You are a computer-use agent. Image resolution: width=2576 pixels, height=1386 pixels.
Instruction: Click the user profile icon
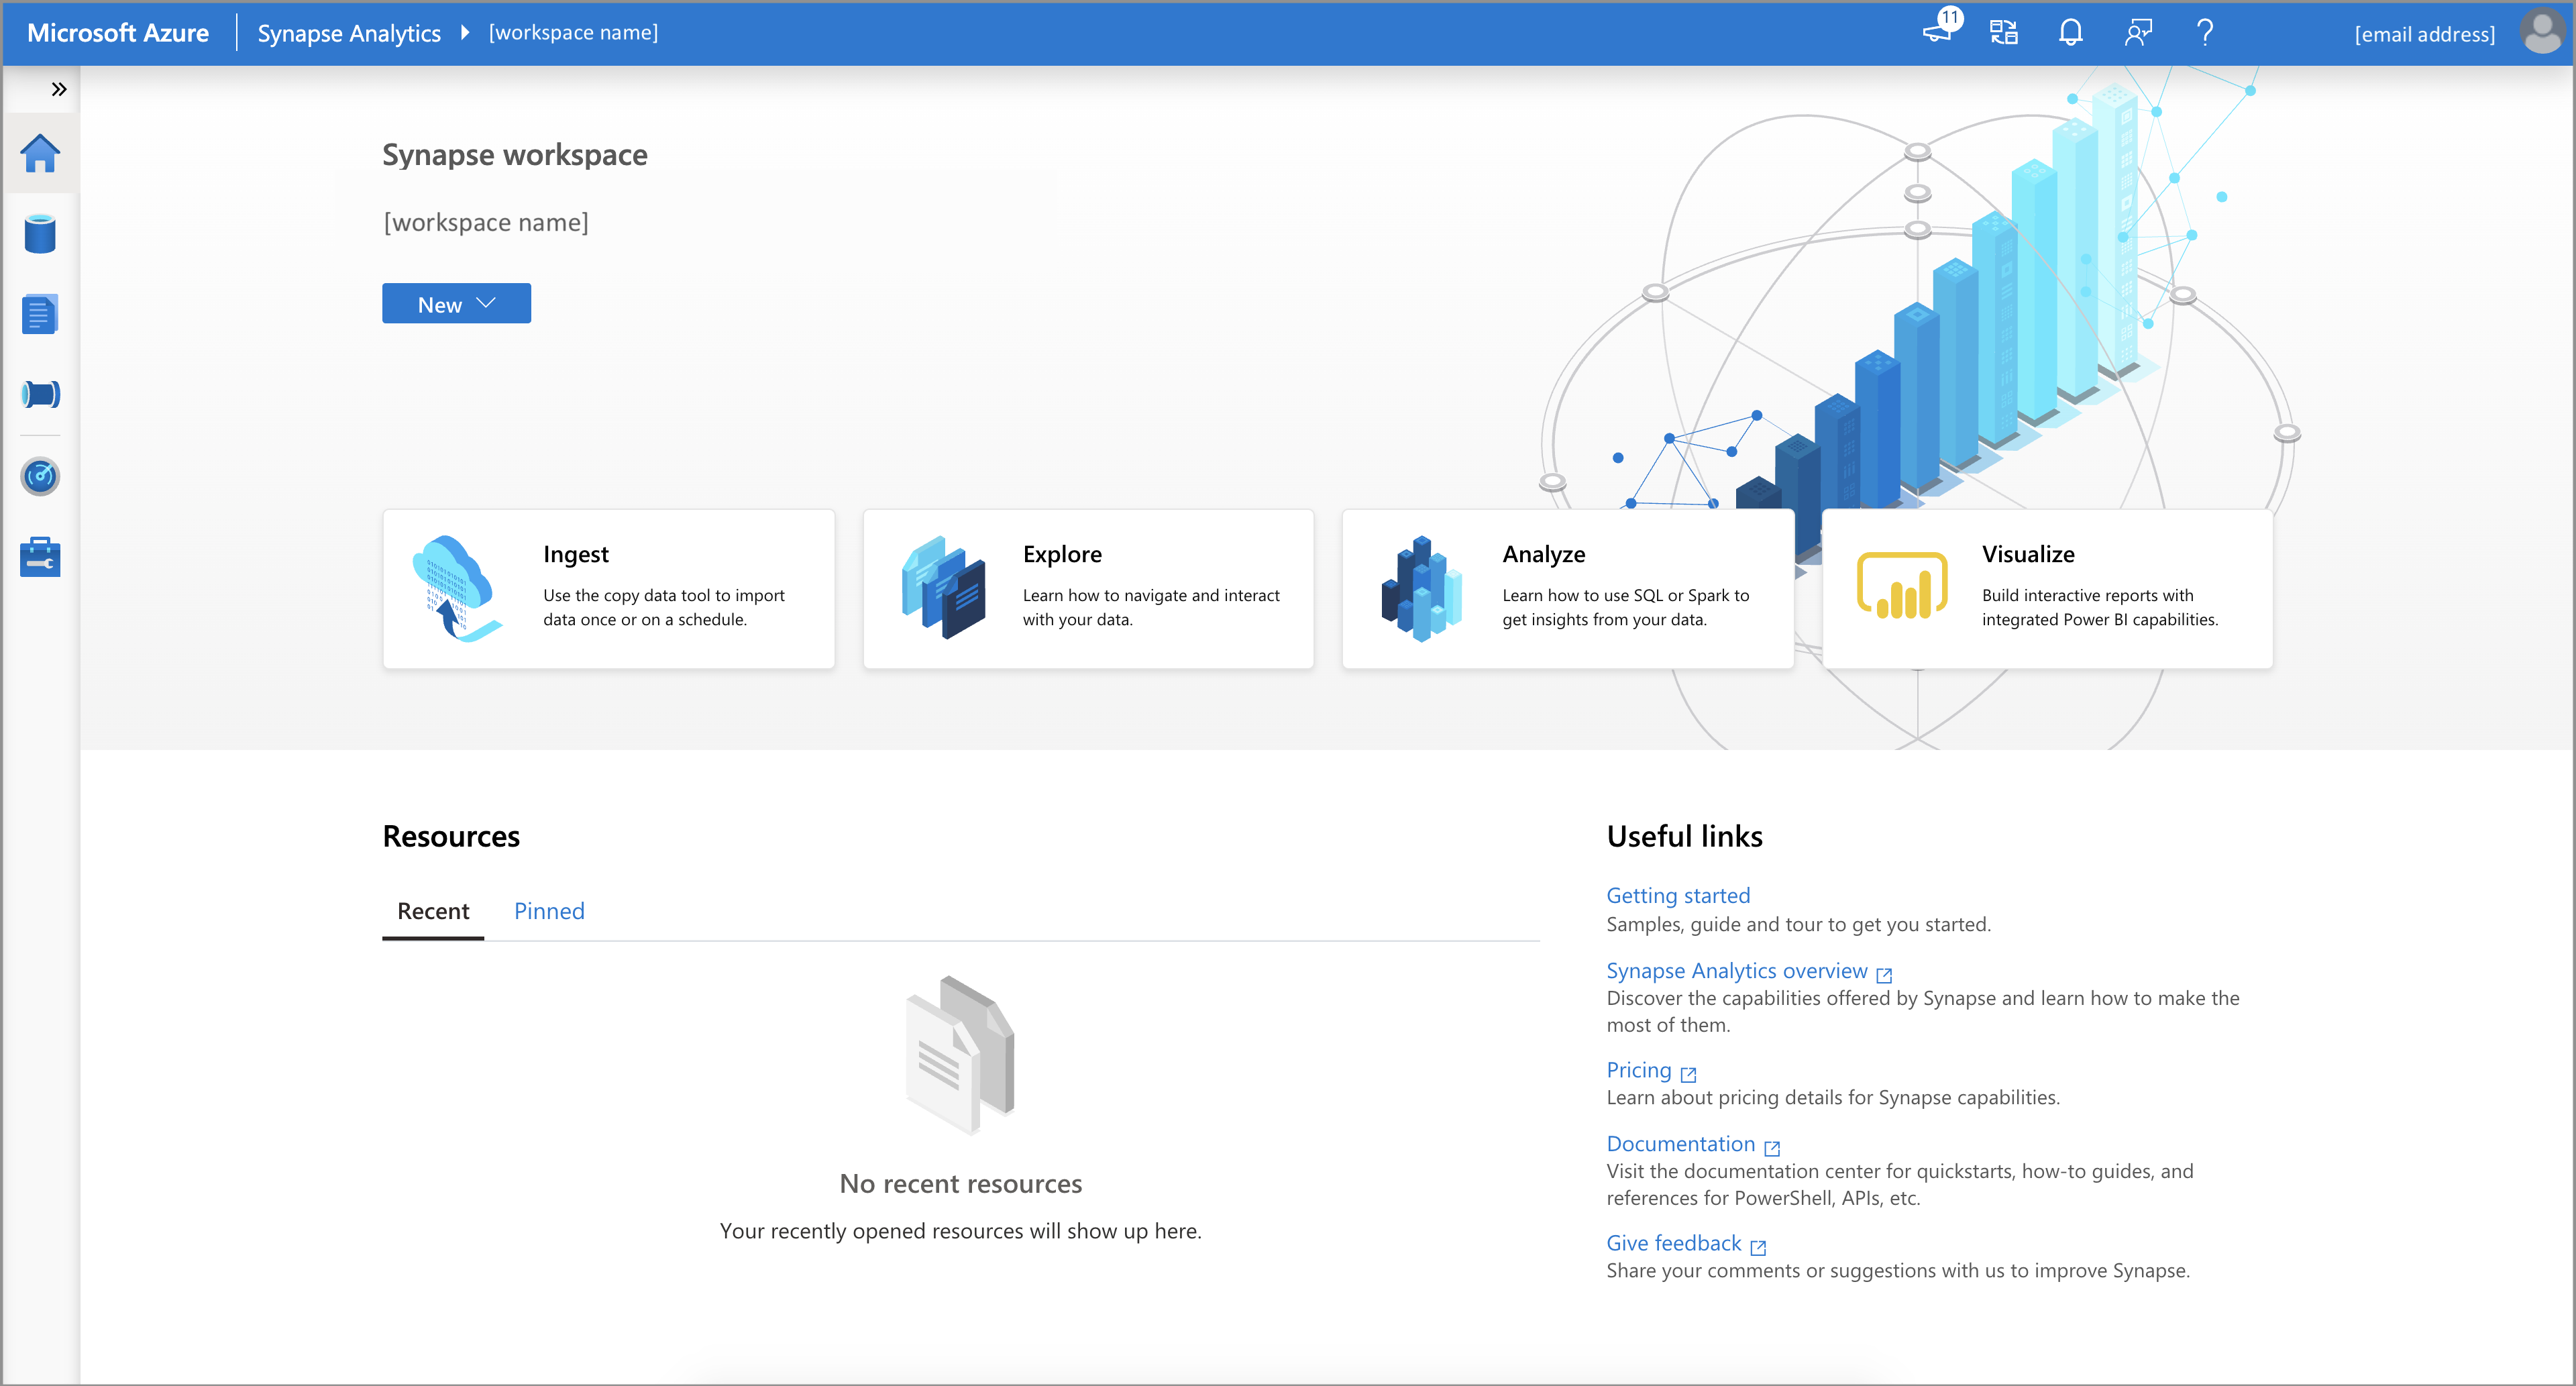tap(2544, 32)
